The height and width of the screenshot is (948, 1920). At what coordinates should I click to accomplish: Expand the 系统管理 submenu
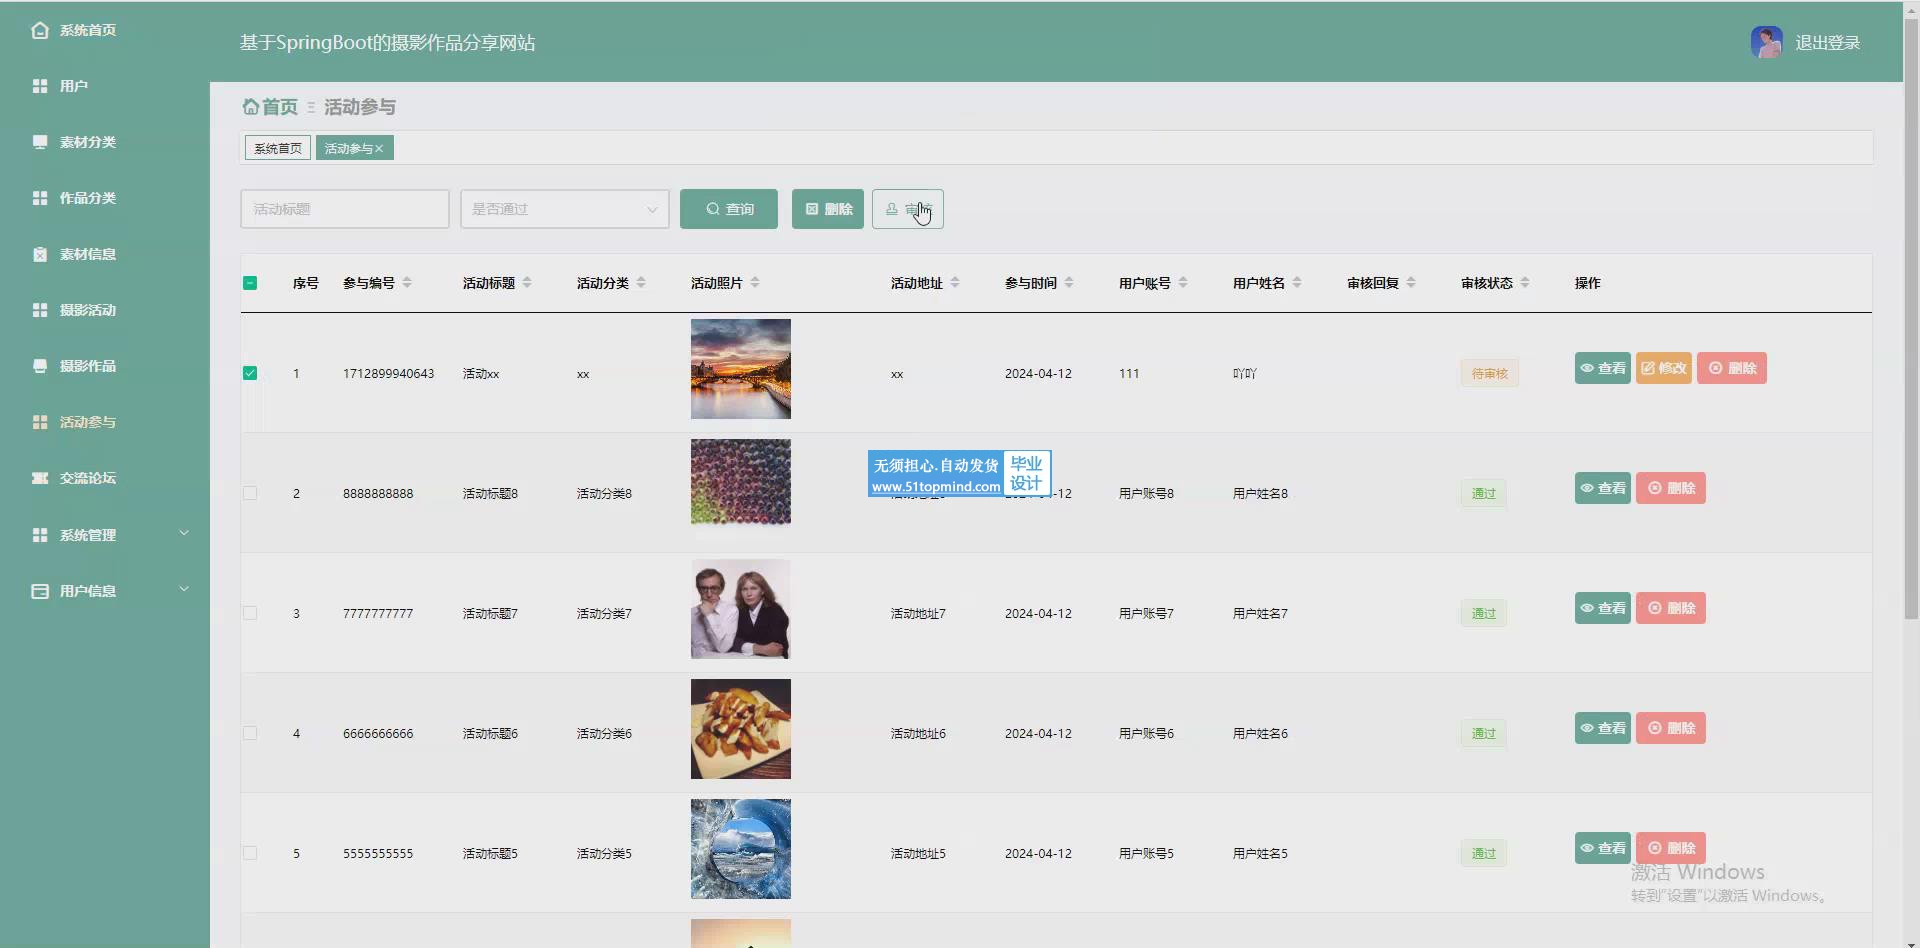pyautogui.click(x=105, y=535)
